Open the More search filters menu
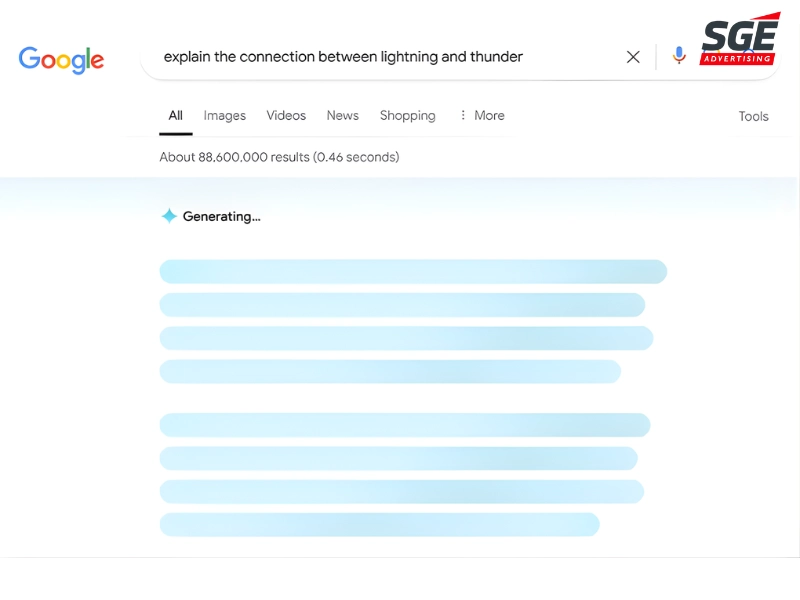Image resolution: width=800 pixels, height=600 pixels. 482,116
